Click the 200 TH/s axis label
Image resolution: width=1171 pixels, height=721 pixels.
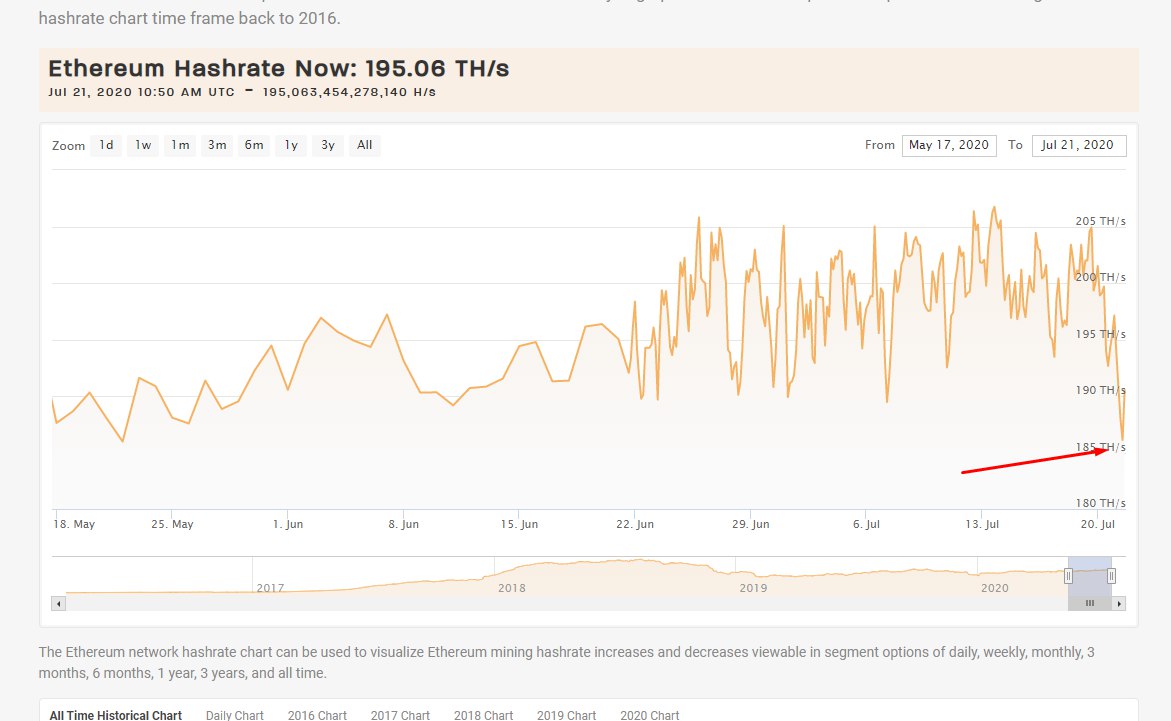[x=1100, y=277]
